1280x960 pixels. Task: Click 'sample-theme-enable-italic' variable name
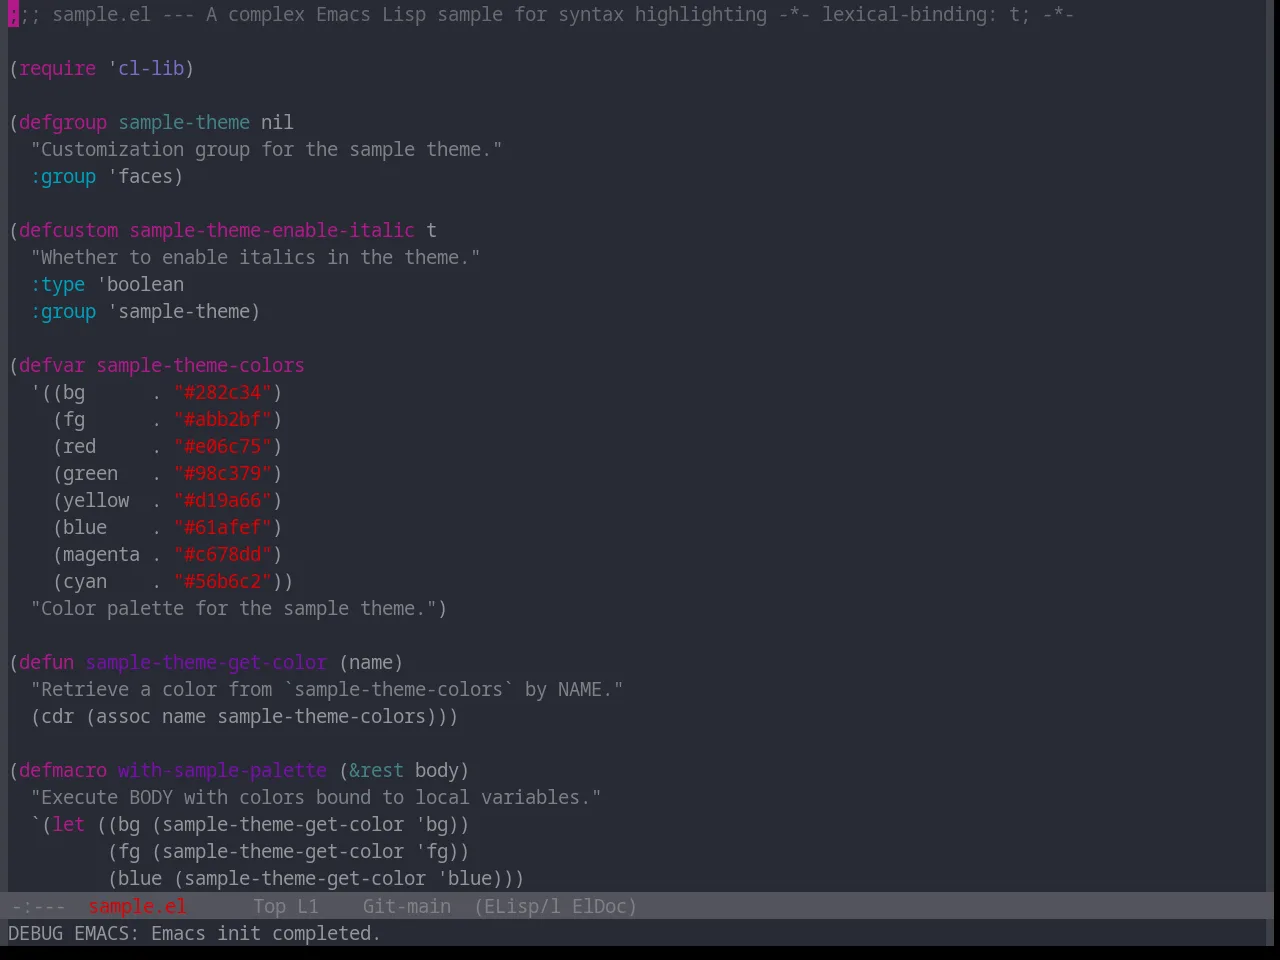coord(272,230)
